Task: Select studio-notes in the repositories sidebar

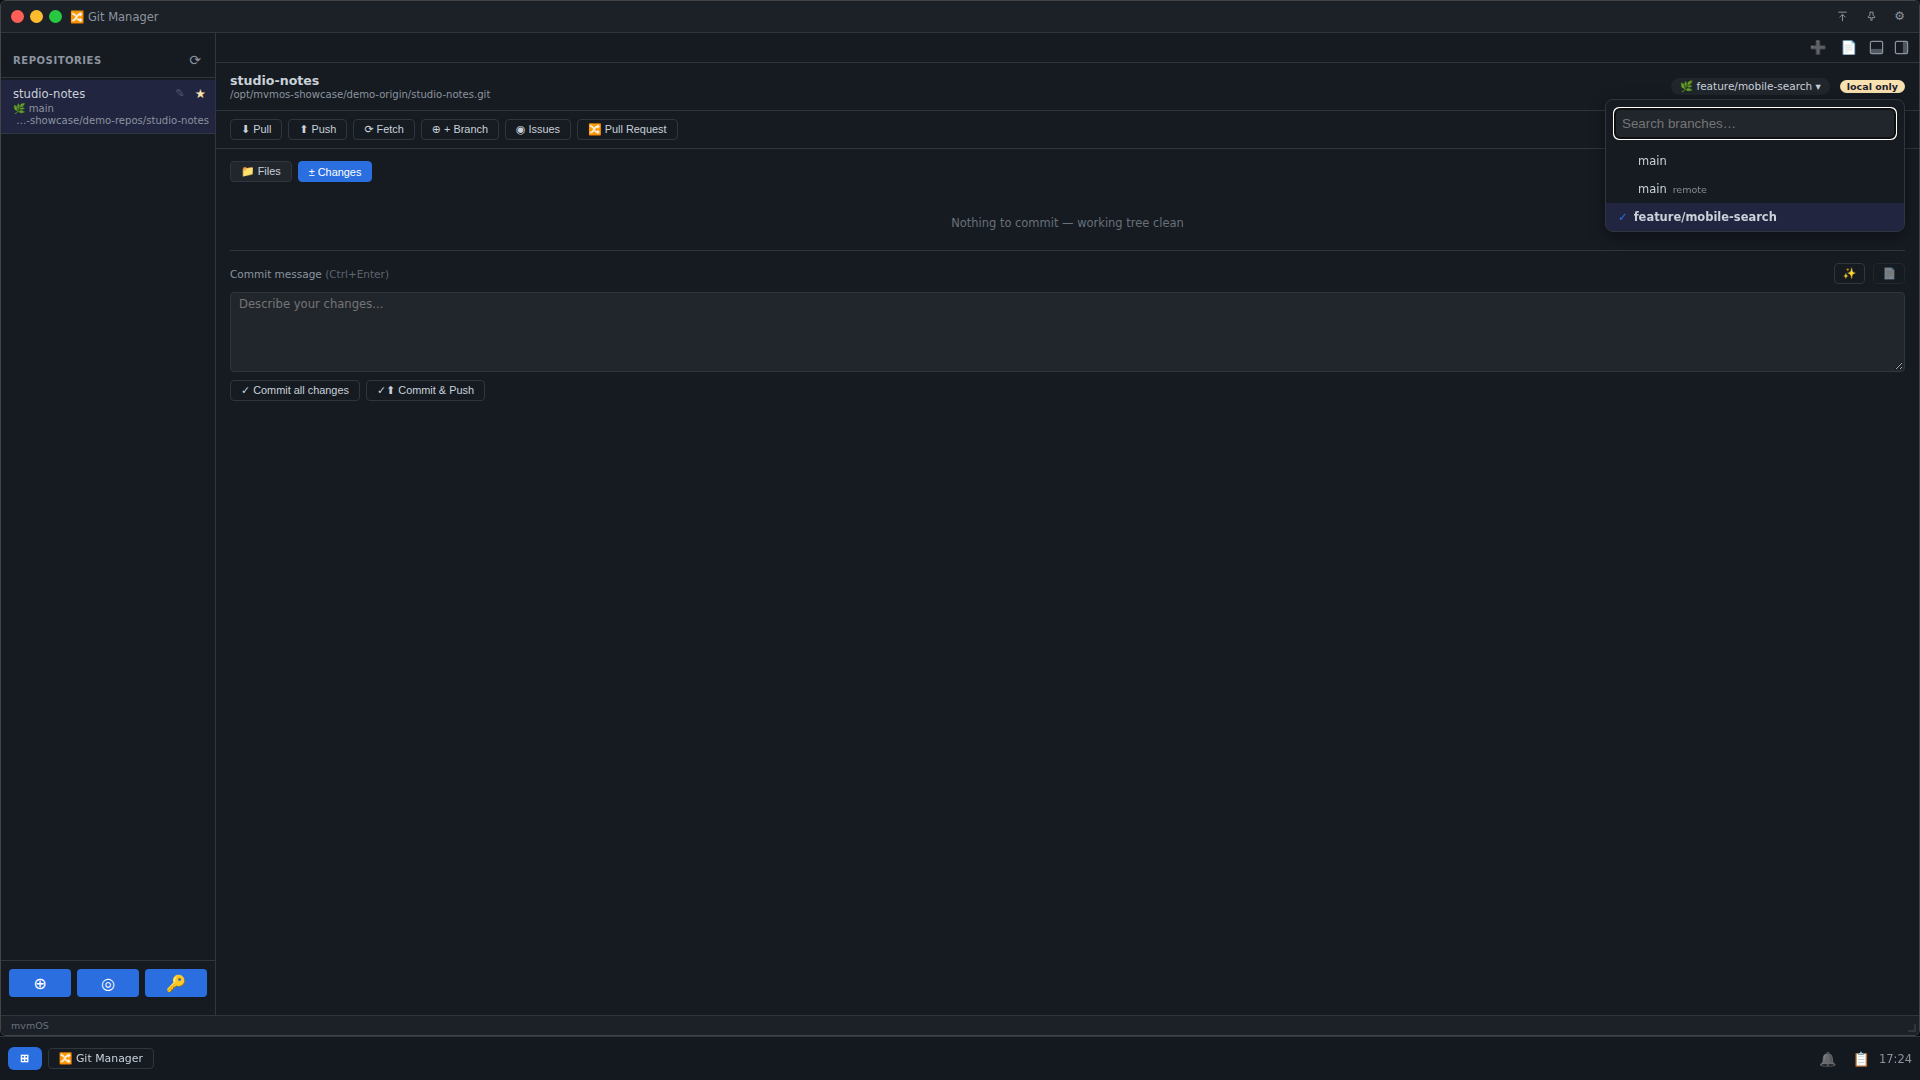Action: pos(108,106)
